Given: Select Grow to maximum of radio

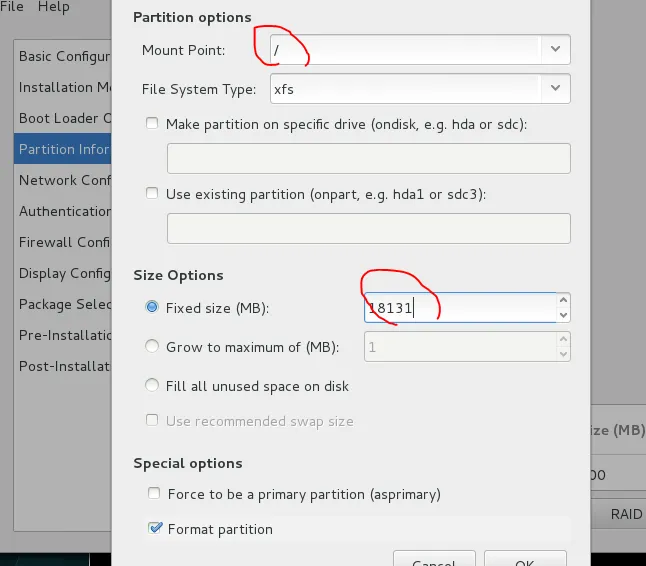Looking at the screenshot, I should point(152,347).
